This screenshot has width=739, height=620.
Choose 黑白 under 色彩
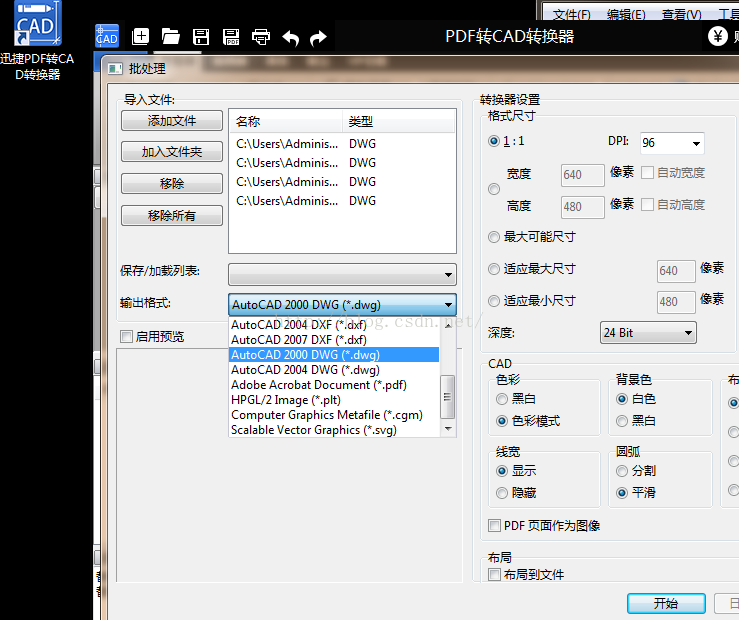pyautogui.click(x=502, y=399)
